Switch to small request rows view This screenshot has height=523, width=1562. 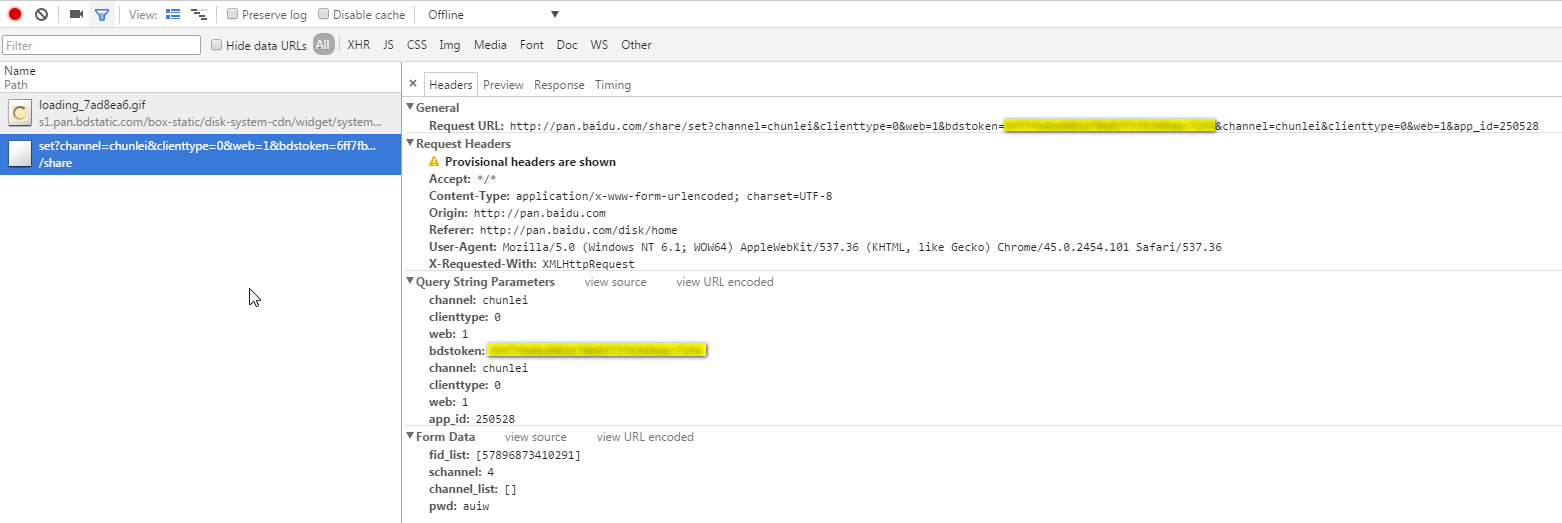coord(199,14)
